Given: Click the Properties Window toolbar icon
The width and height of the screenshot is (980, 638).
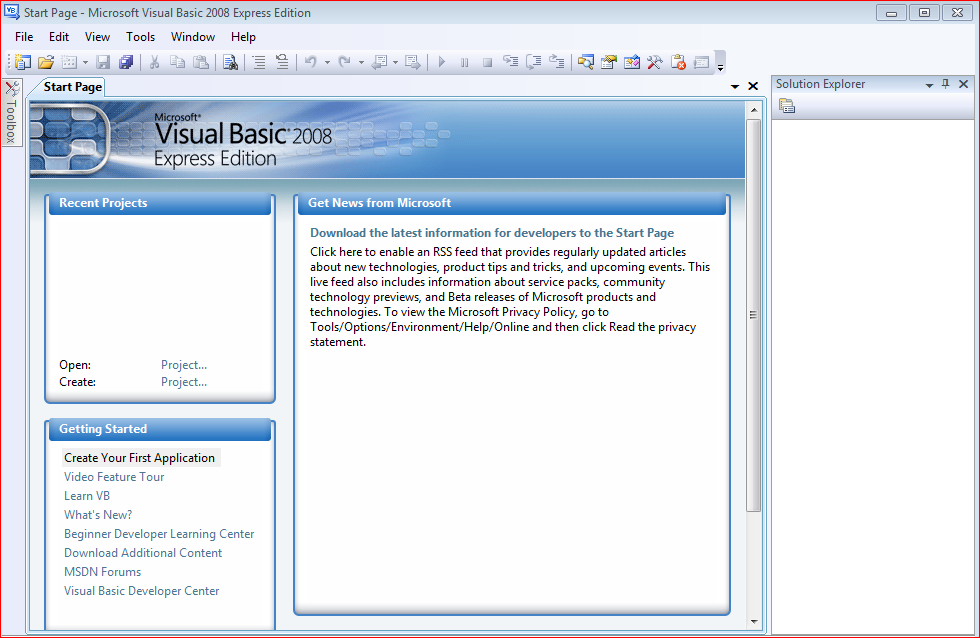Looking at the screenshot, I should (x=609, y=62).
